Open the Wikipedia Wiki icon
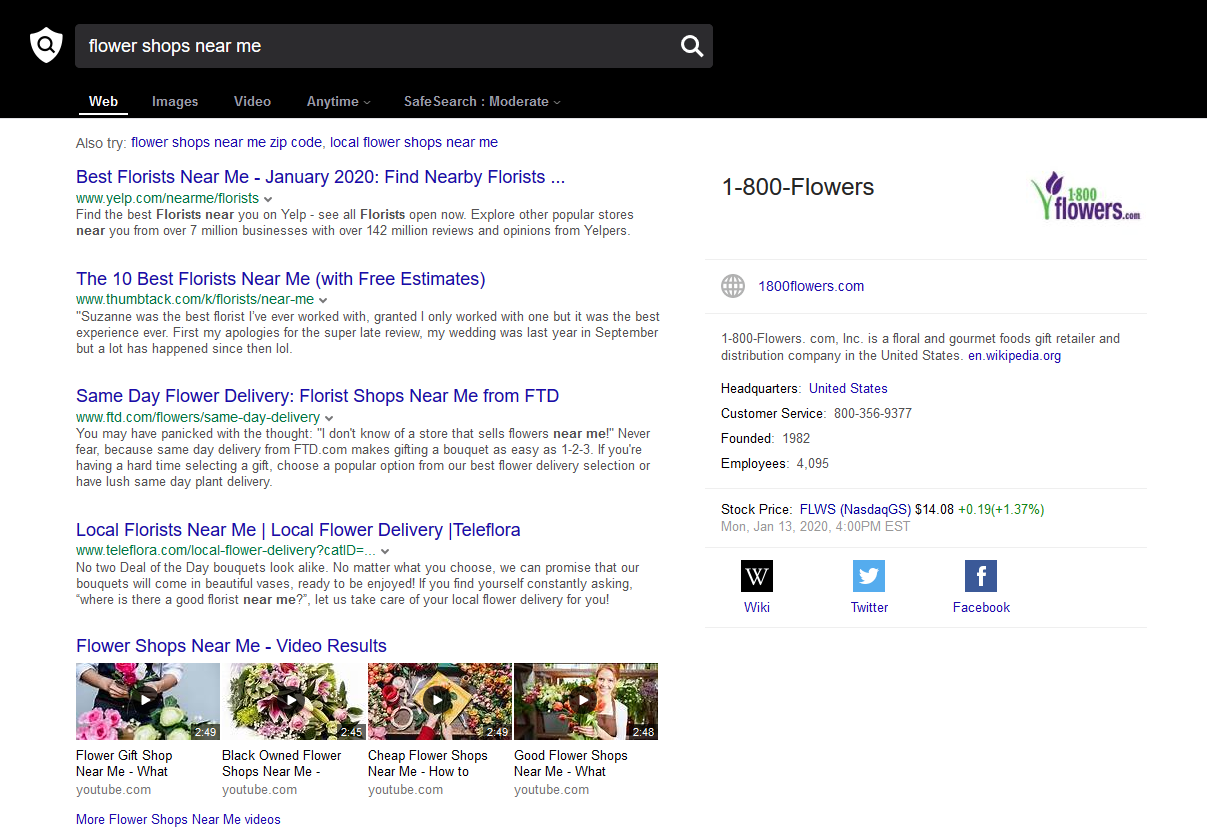Screen dimensions: 1207x837 point(757,576)
